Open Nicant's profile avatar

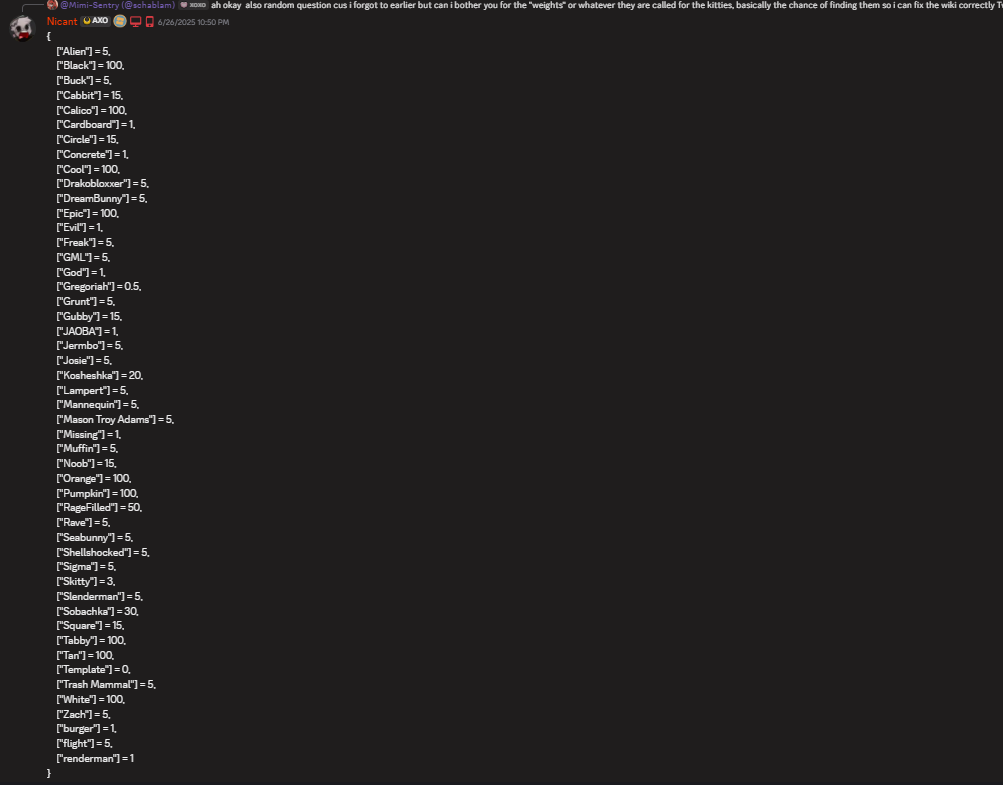pos(22,28)
